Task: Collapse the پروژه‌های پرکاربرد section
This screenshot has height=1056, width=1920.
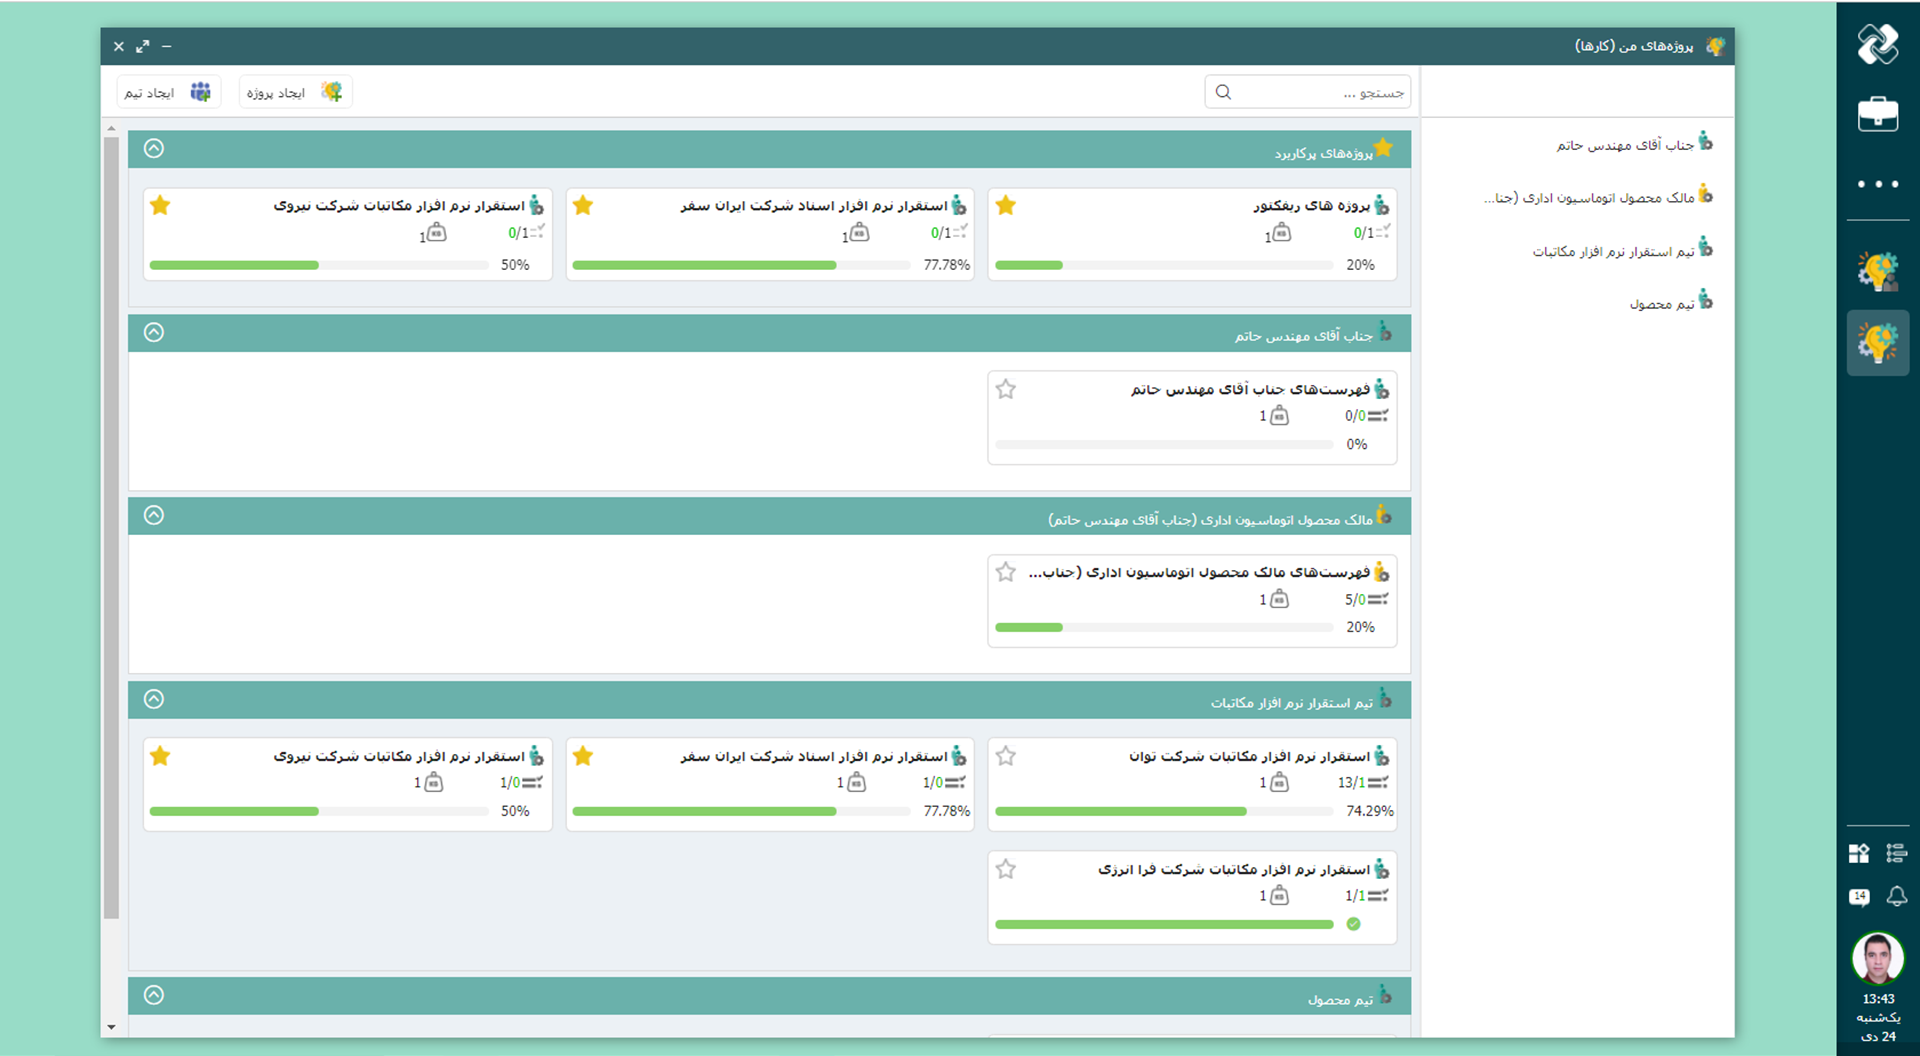Action: tap(154, 149)
